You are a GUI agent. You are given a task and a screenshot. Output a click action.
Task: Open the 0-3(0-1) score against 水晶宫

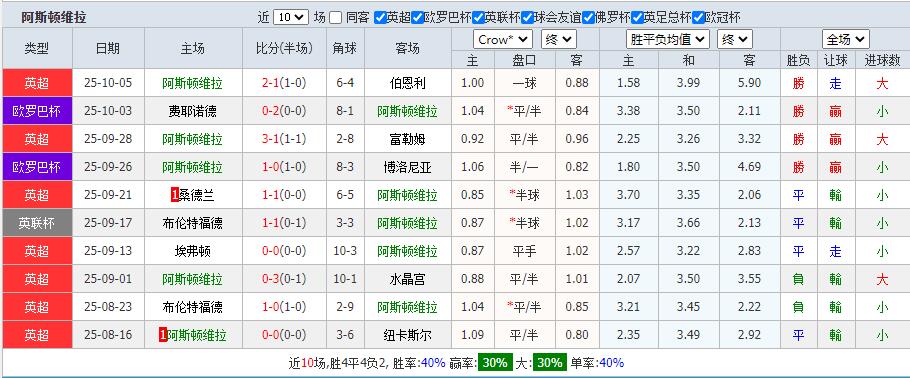(x=284, y=279)
